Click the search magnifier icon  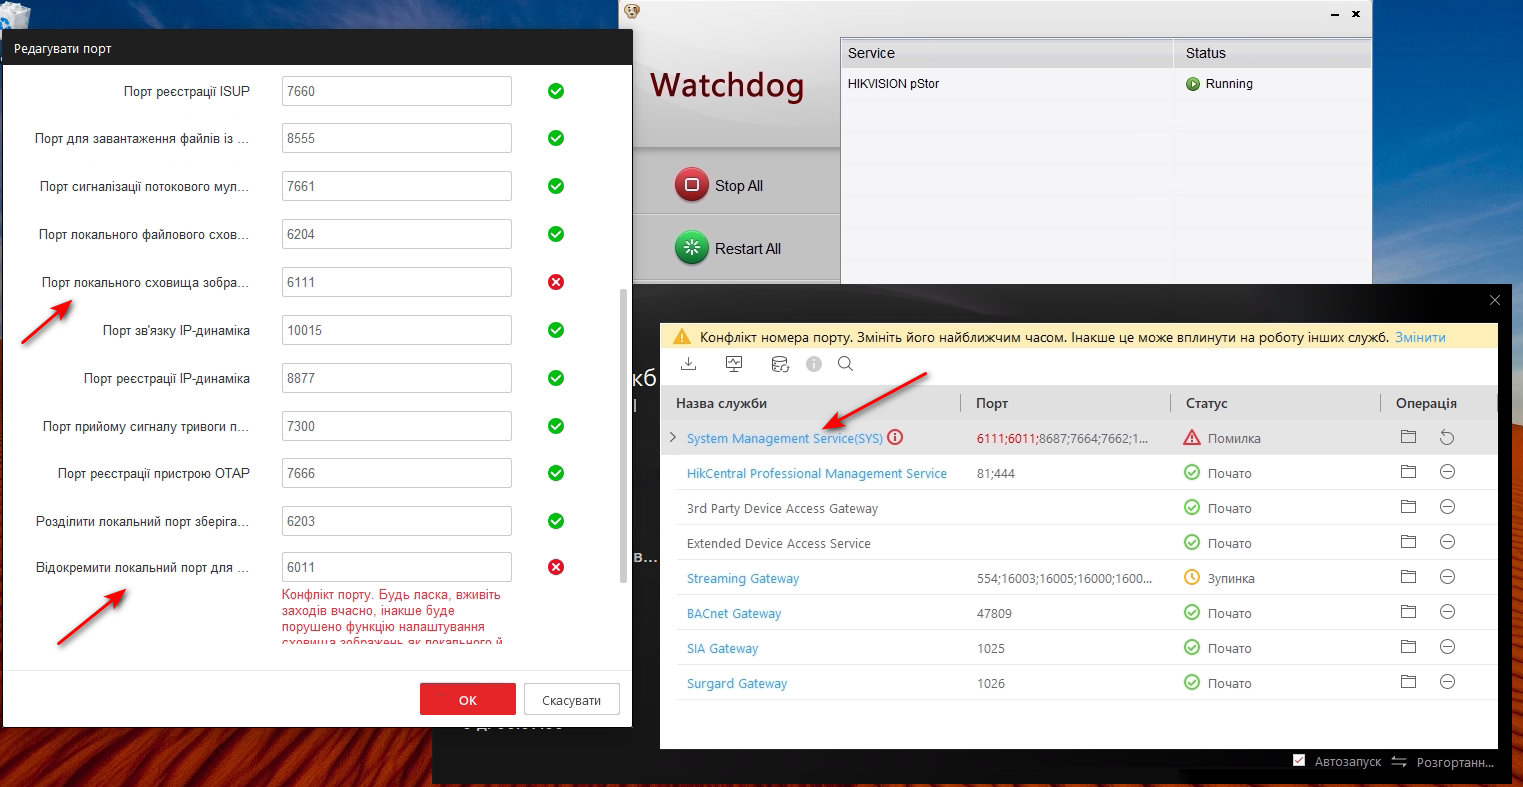point(845,364)
